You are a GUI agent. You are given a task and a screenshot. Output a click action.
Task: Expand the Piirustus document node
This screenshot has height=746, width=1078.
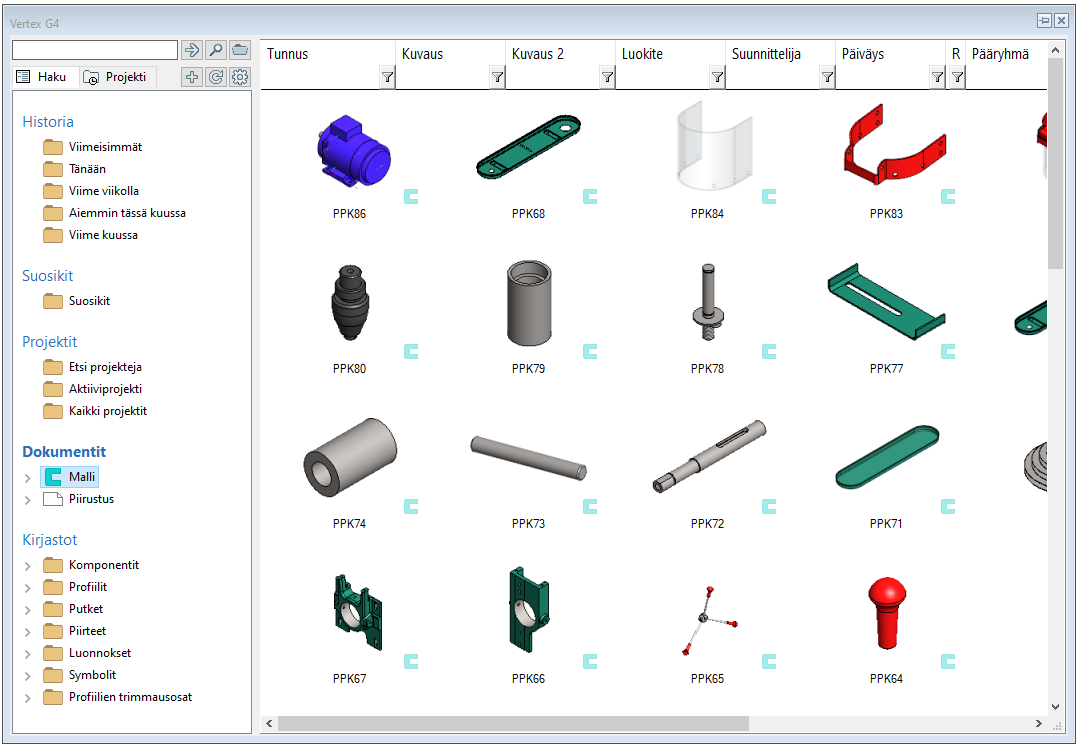tap(28, 500)
